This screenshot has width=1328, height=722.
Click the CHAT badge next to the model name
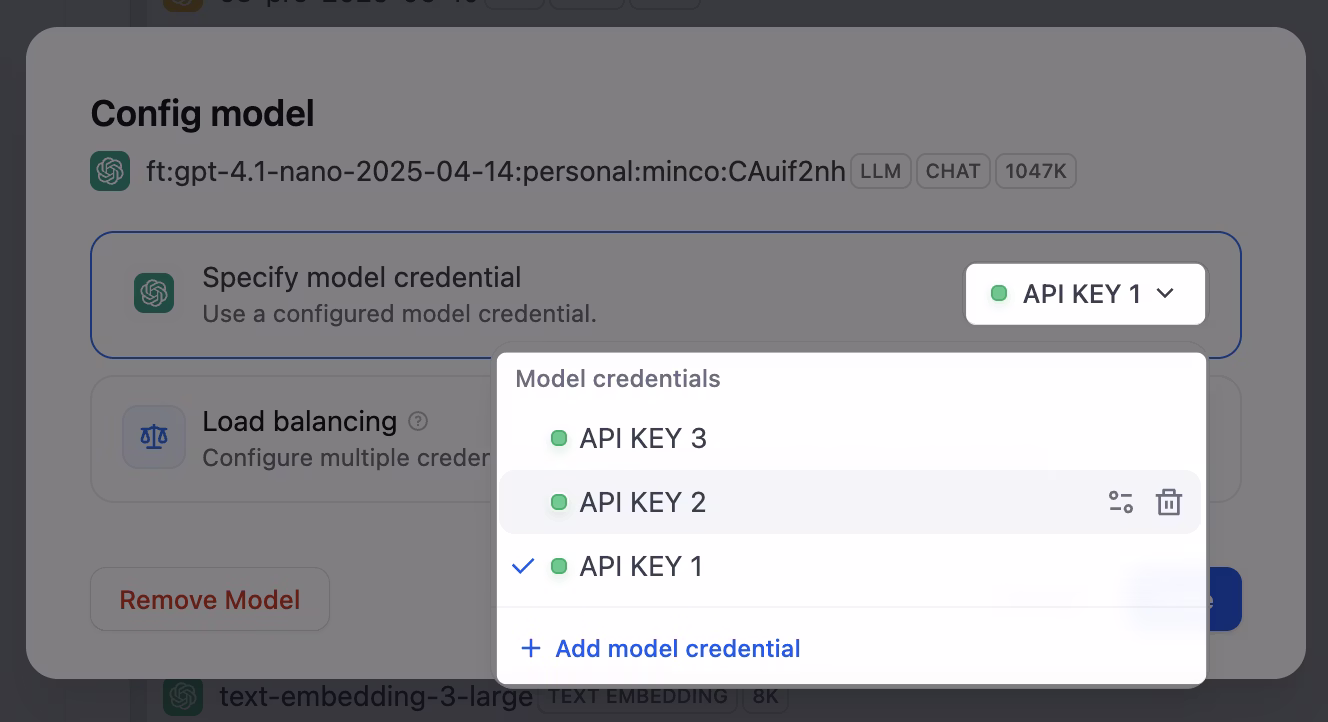point(953,171)
